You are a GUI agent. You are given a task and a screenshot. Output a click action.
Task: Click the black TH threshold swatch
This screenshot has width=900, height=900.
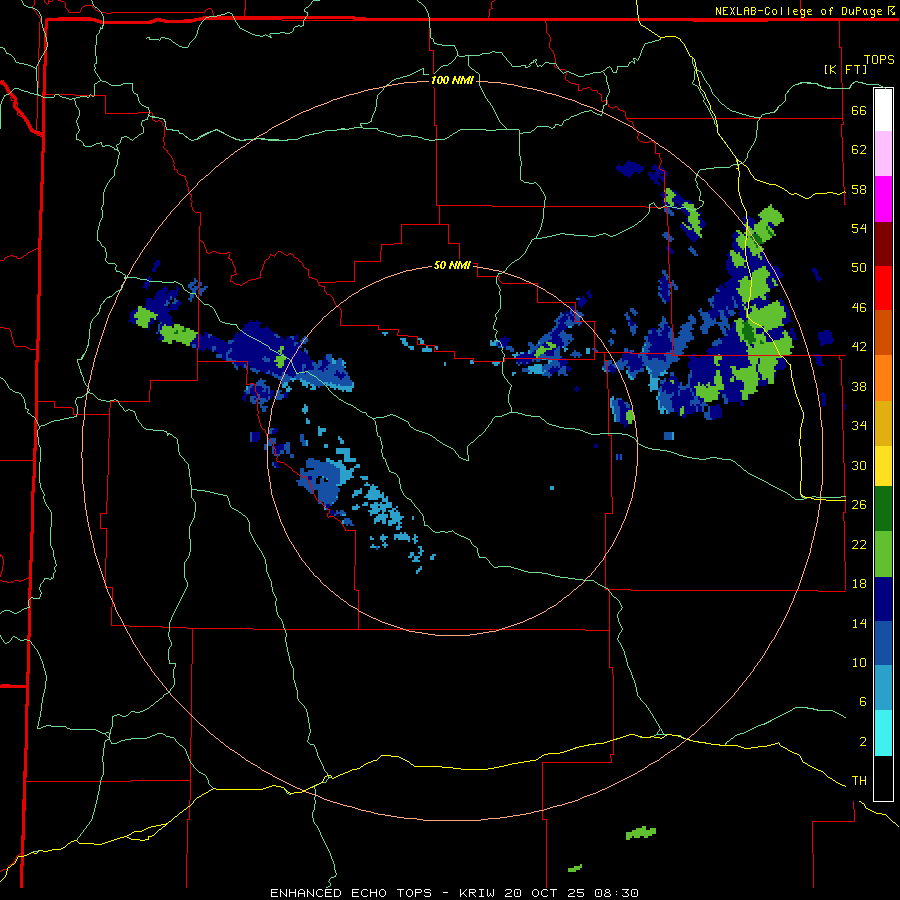pyautogui.click(x=883, y=778)
